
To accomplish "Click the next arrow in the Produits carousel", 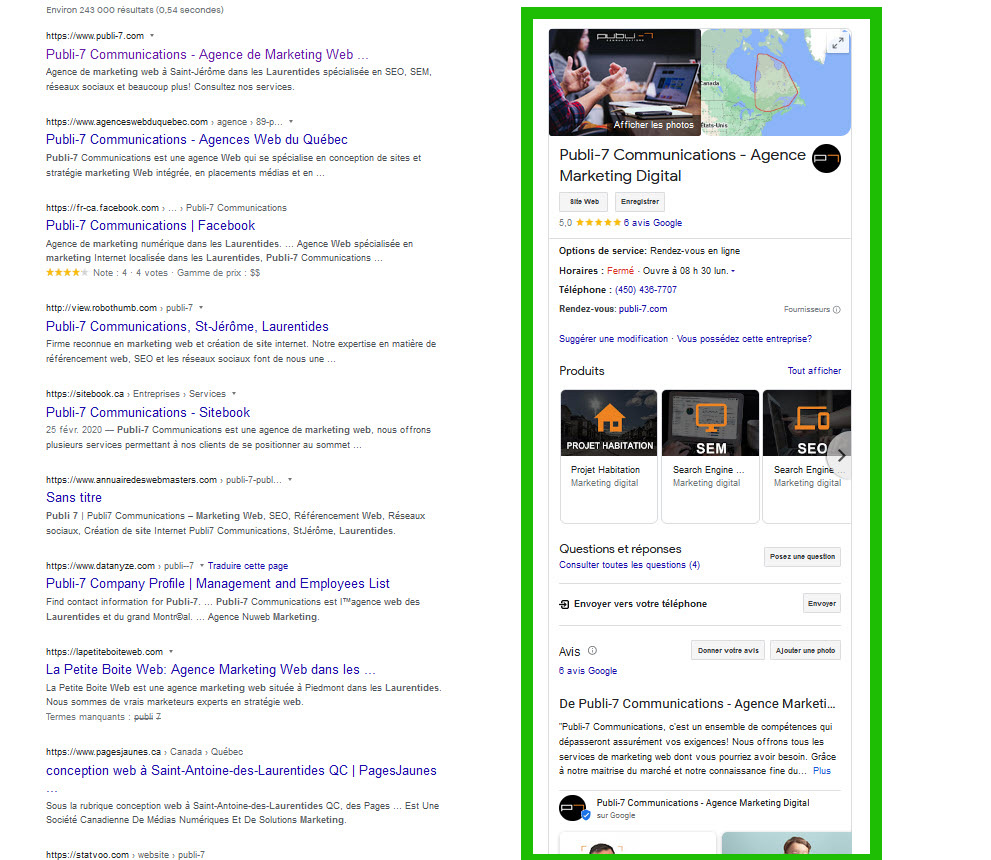I will tap(841, 456).
